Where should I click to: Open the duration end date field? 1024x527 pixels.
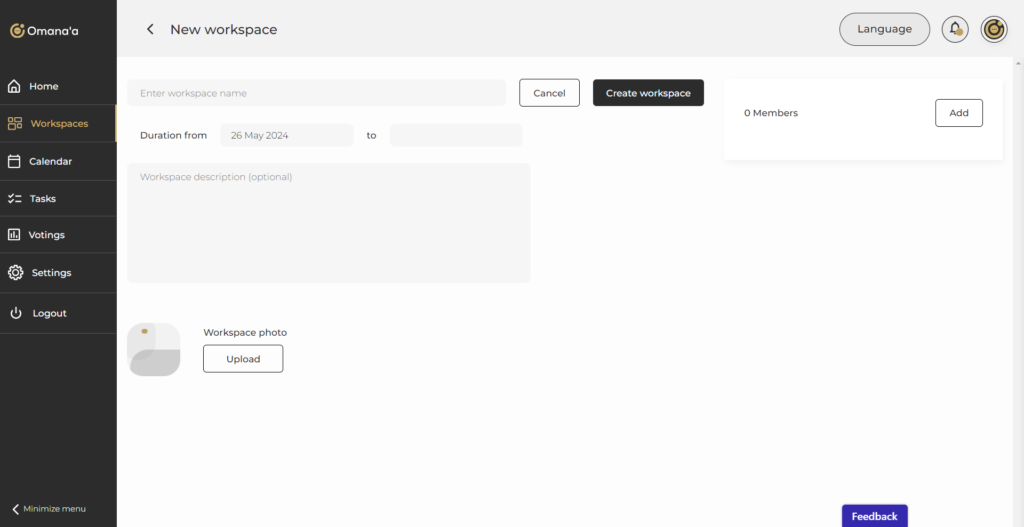456,135
